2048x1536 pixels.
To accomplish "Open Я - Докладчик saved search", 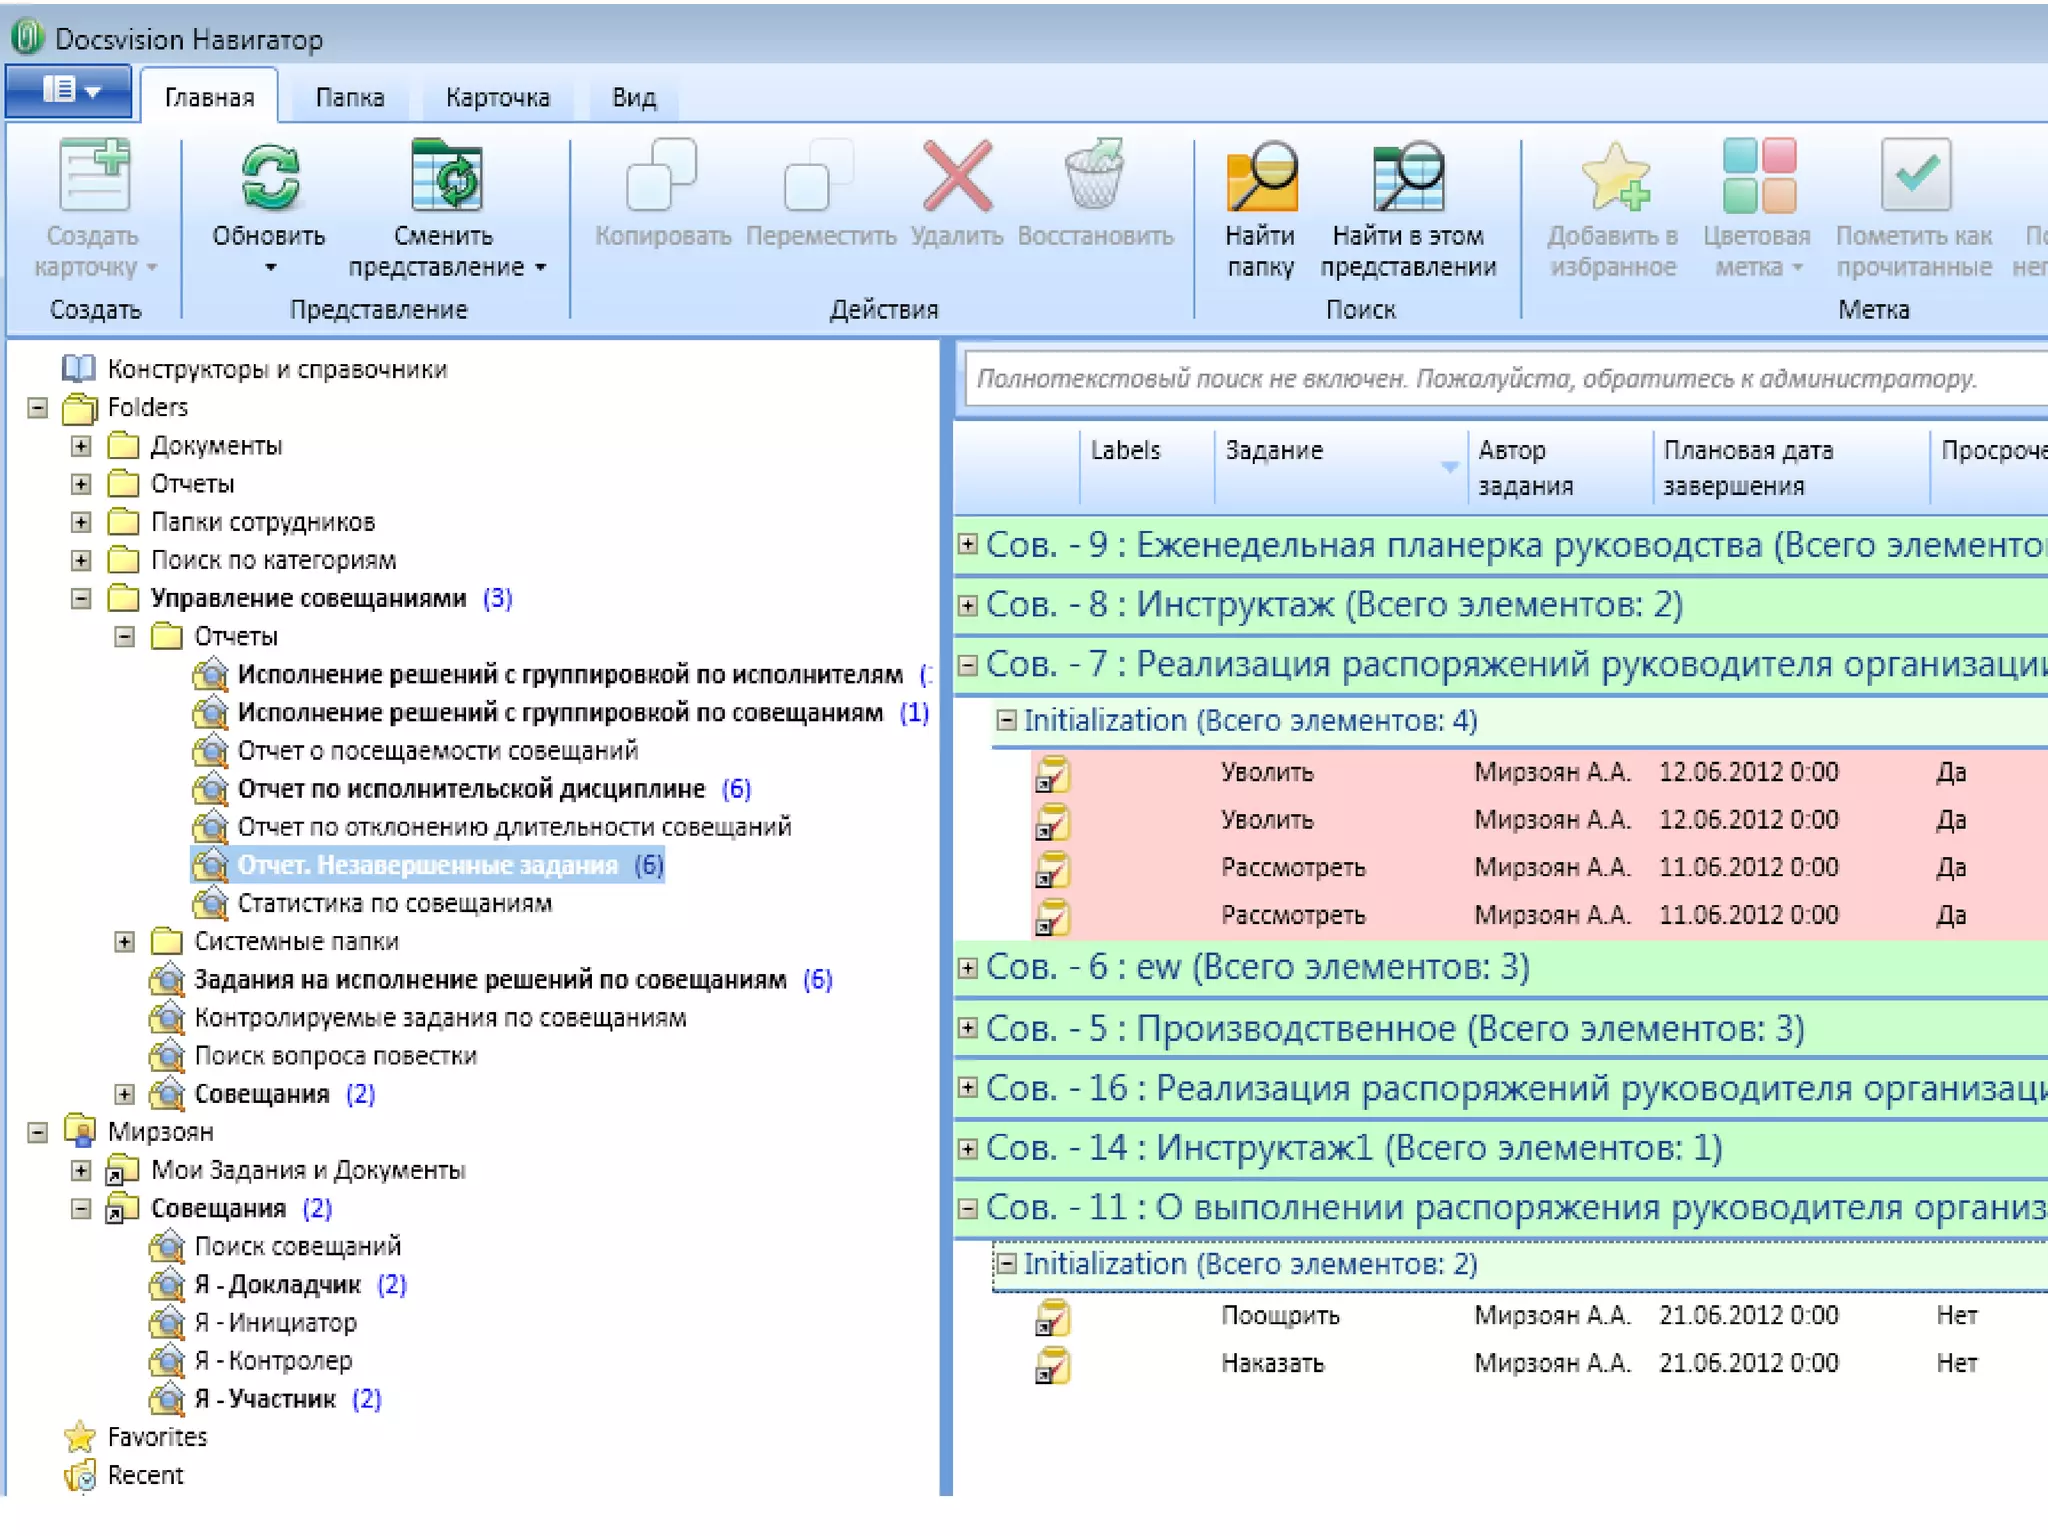I will (277, 1285).
